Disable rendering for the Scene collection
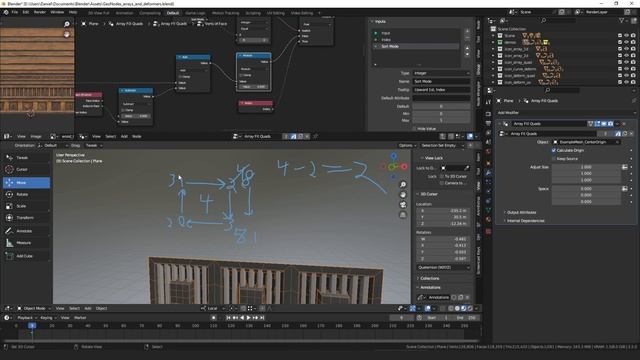 click(x=633, y=36)
